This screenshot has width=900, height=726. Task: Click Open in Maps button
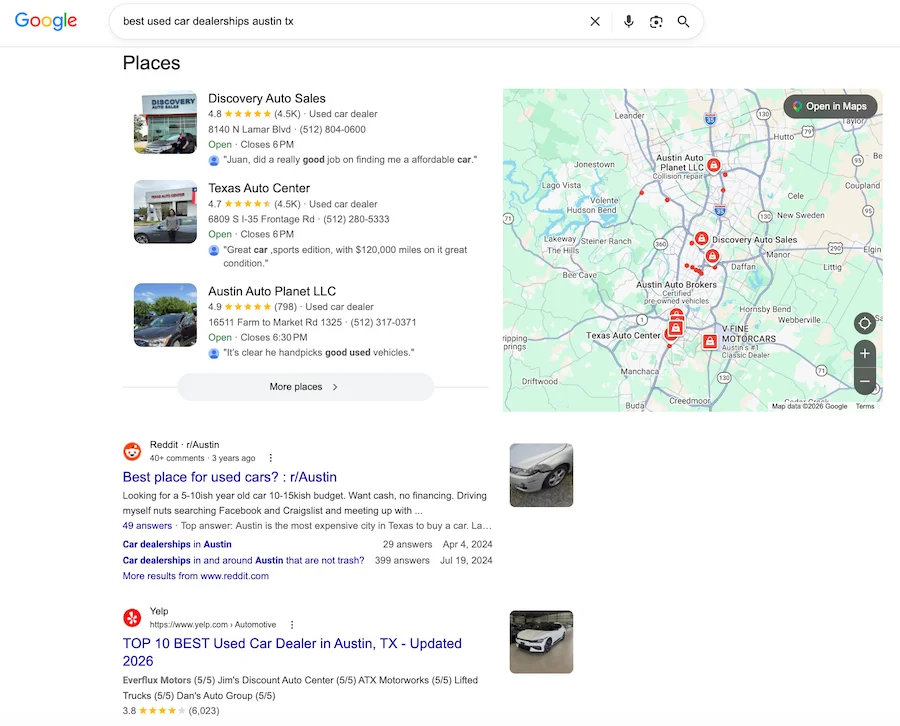coord(830,106)
